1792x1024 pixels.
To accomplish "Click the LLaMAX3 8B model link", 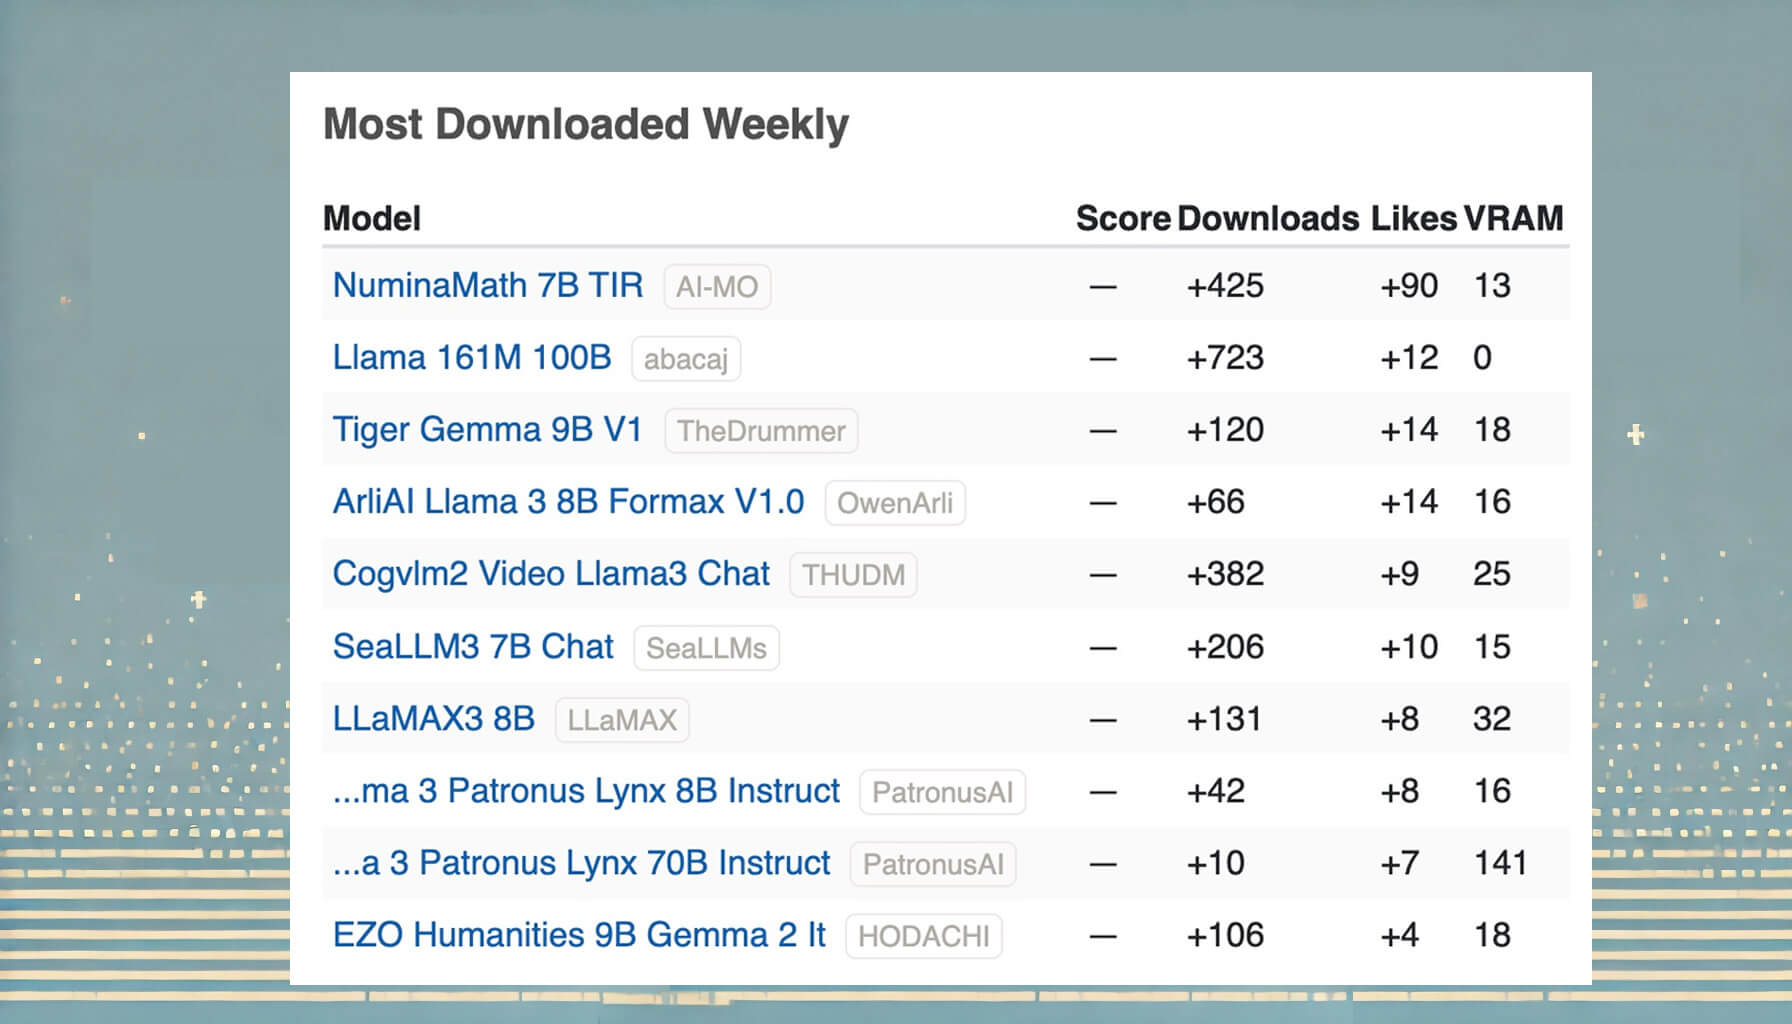I will [433, 719].
